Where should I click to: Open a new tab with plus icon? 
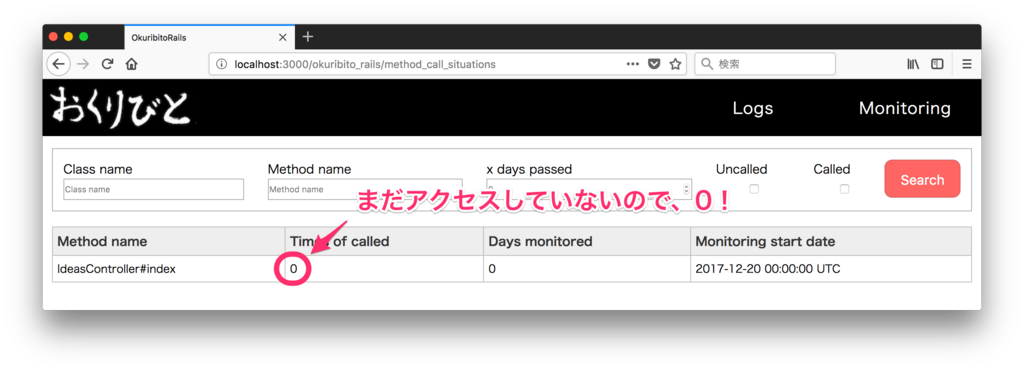pyautogui.click(x=308, y=37)
